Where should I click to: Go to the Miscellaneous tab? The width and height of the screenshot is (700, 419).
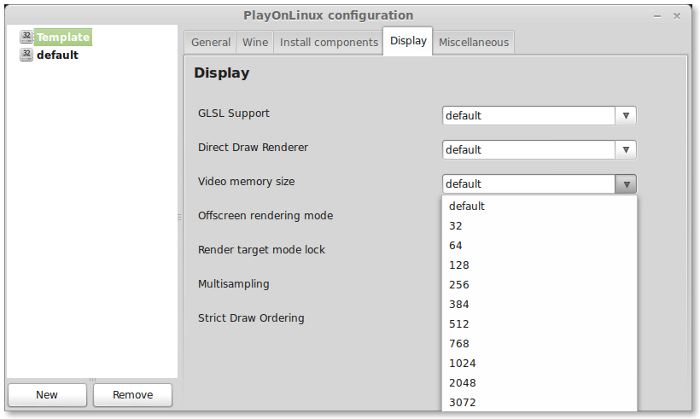(x=474, y=42)
